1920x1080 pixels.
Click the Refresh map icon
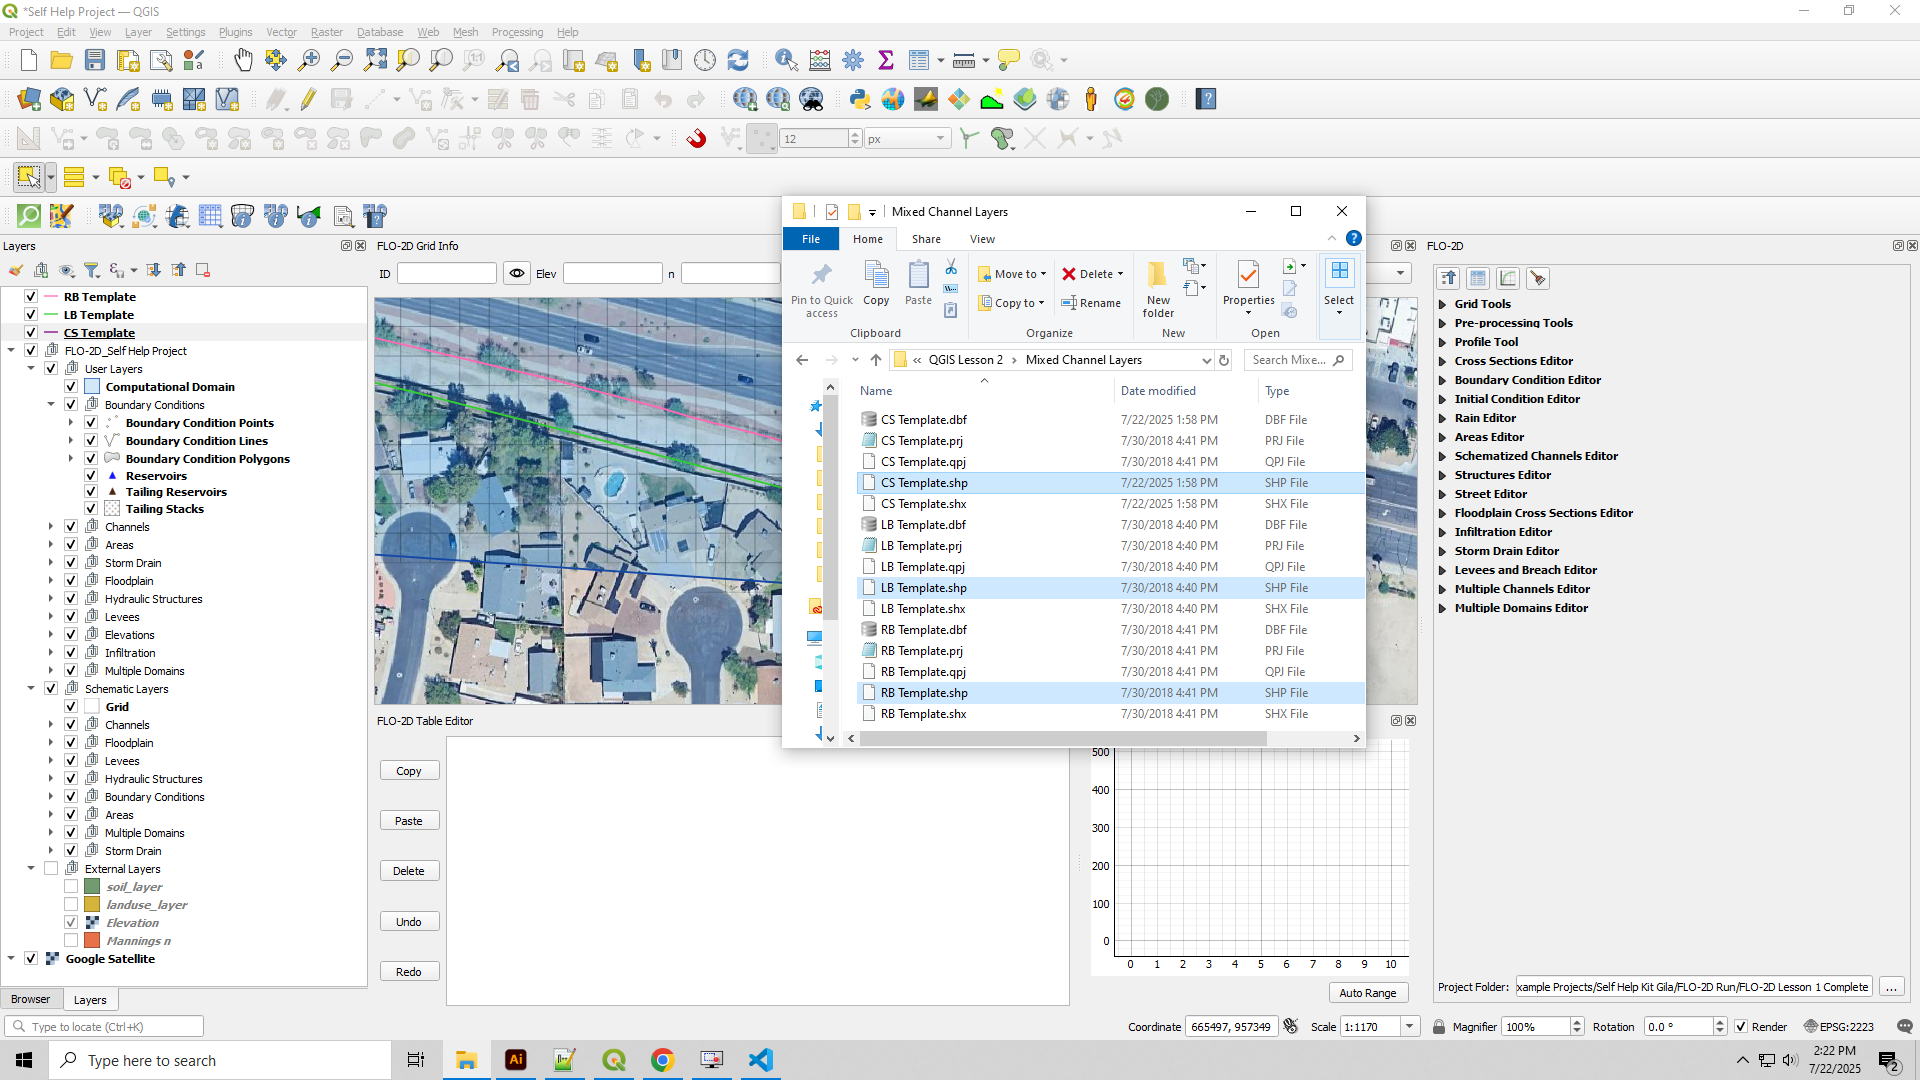point(738,60)
